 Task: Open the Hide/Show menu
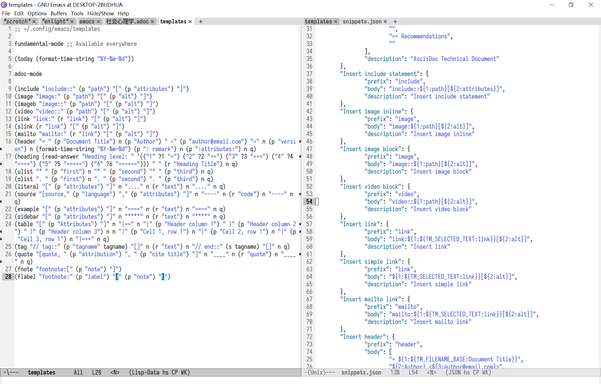100,13
